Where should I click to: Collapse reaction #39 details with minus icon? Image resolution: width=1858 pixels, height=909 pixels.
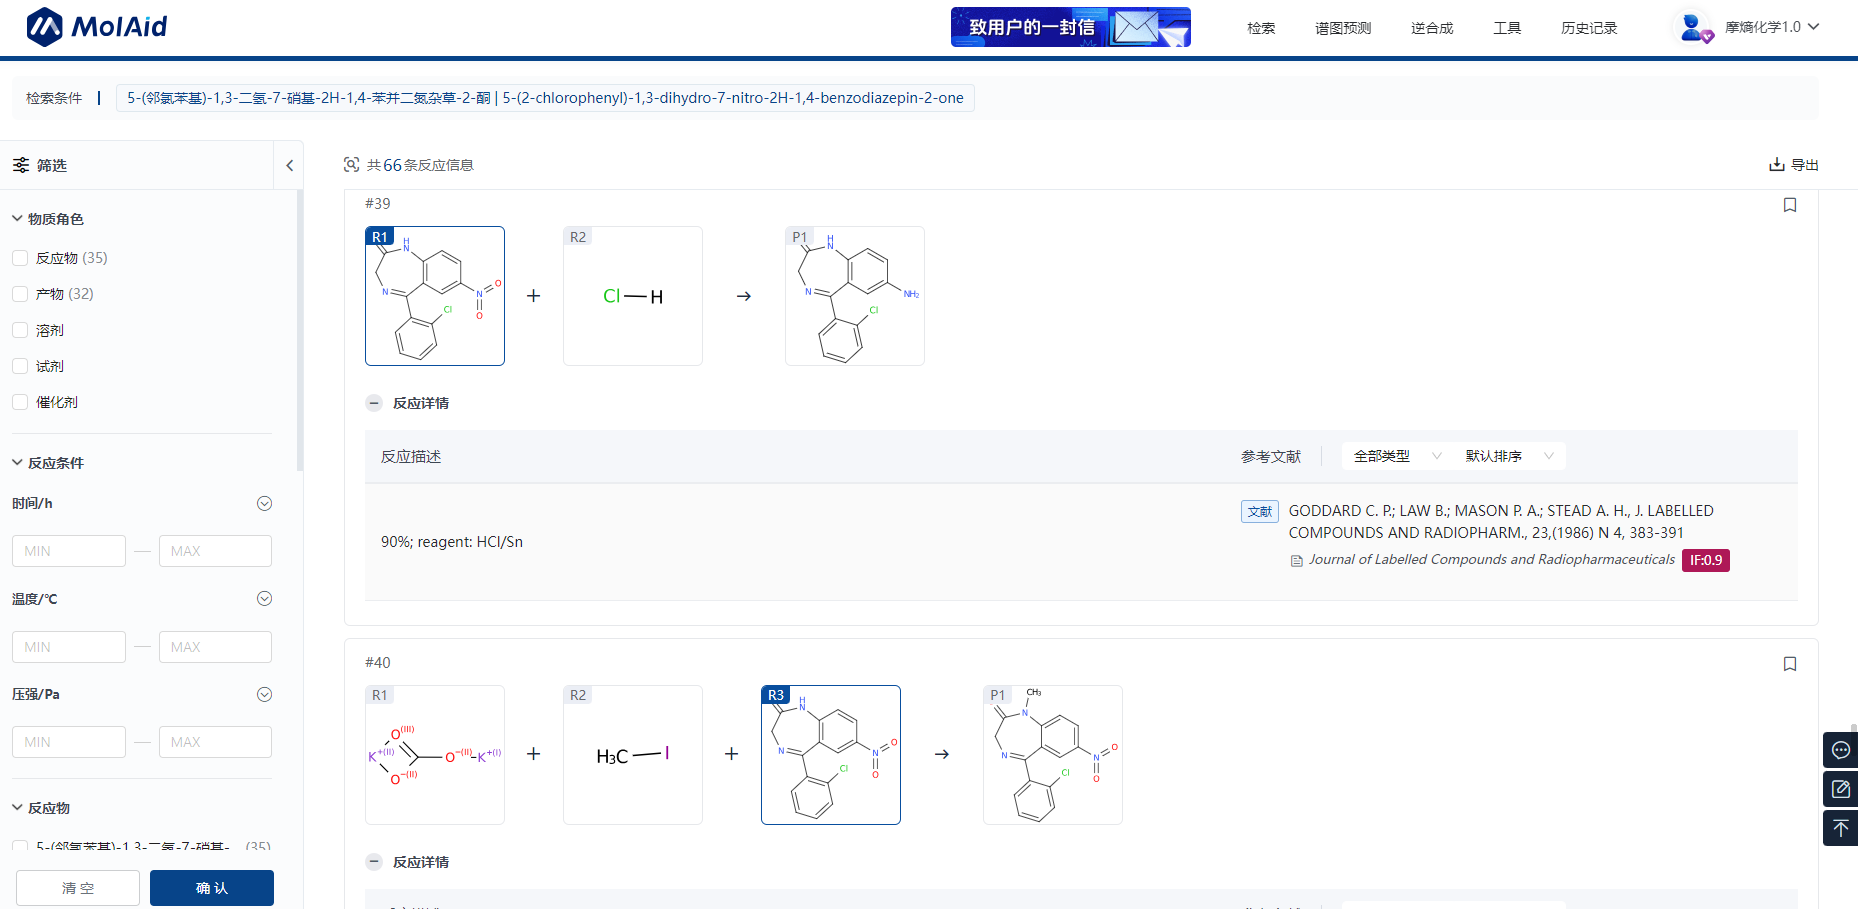tap(374, 403)
